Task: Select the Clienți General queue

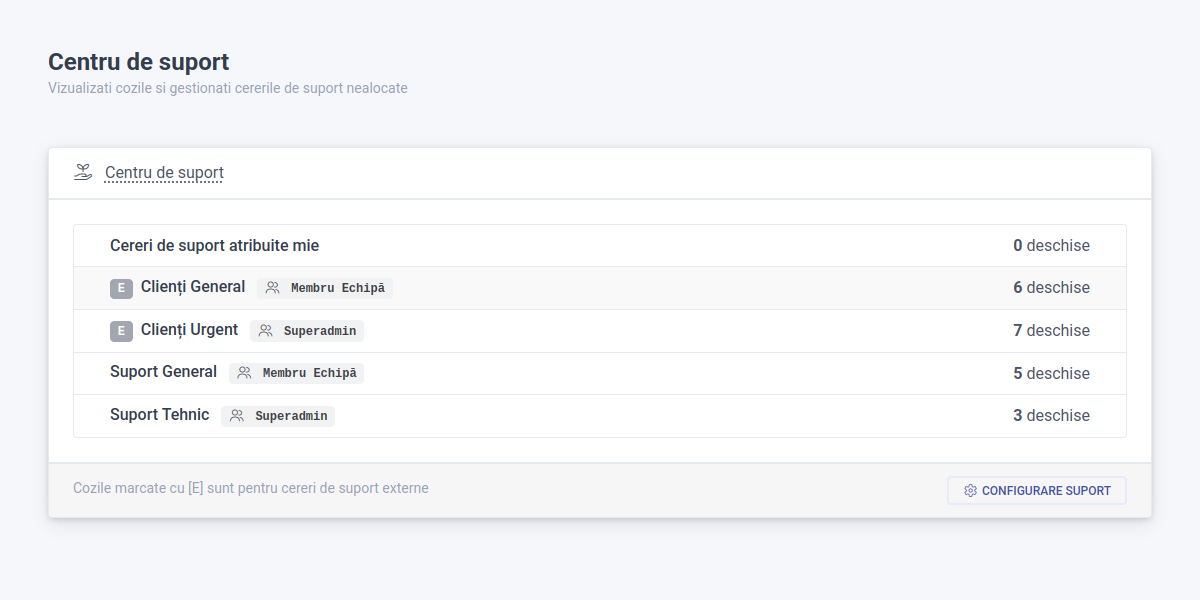Action: pyautogui.click(x=192, y=287)
